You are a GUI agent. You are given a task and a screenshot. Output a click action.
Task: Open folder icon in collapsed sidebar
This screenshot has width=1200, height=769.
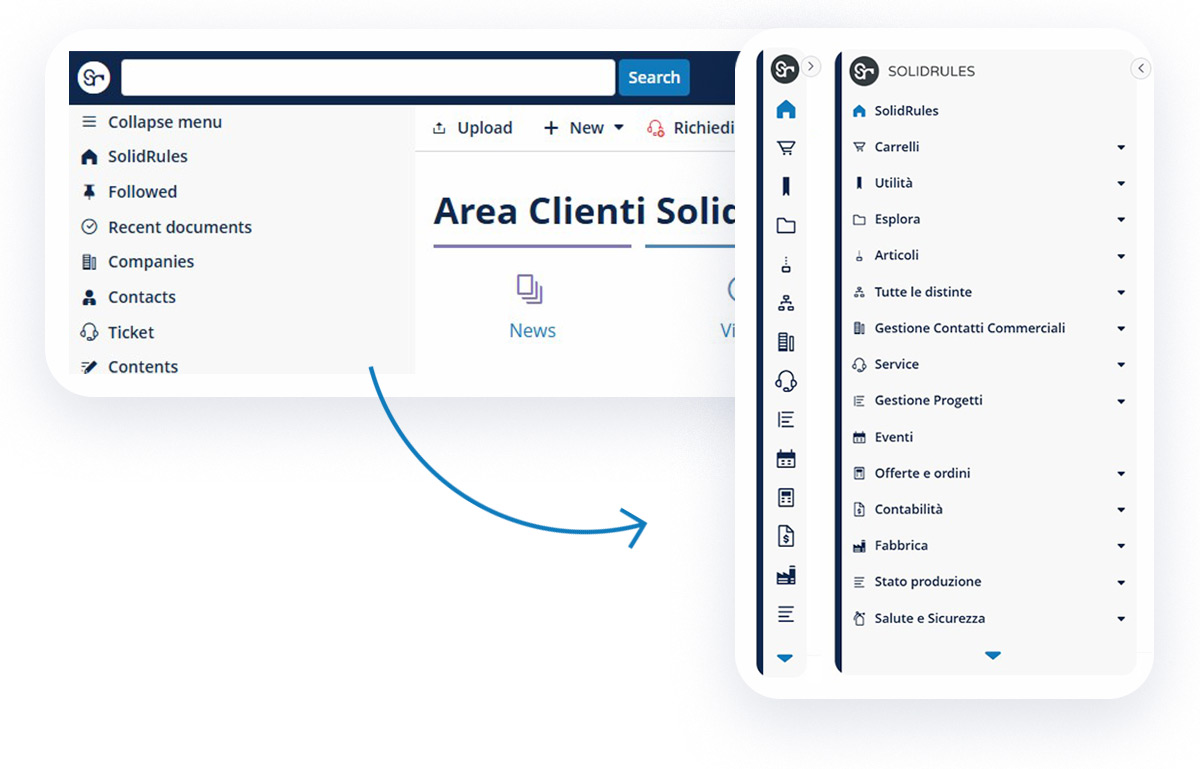[x=786, y=226]
